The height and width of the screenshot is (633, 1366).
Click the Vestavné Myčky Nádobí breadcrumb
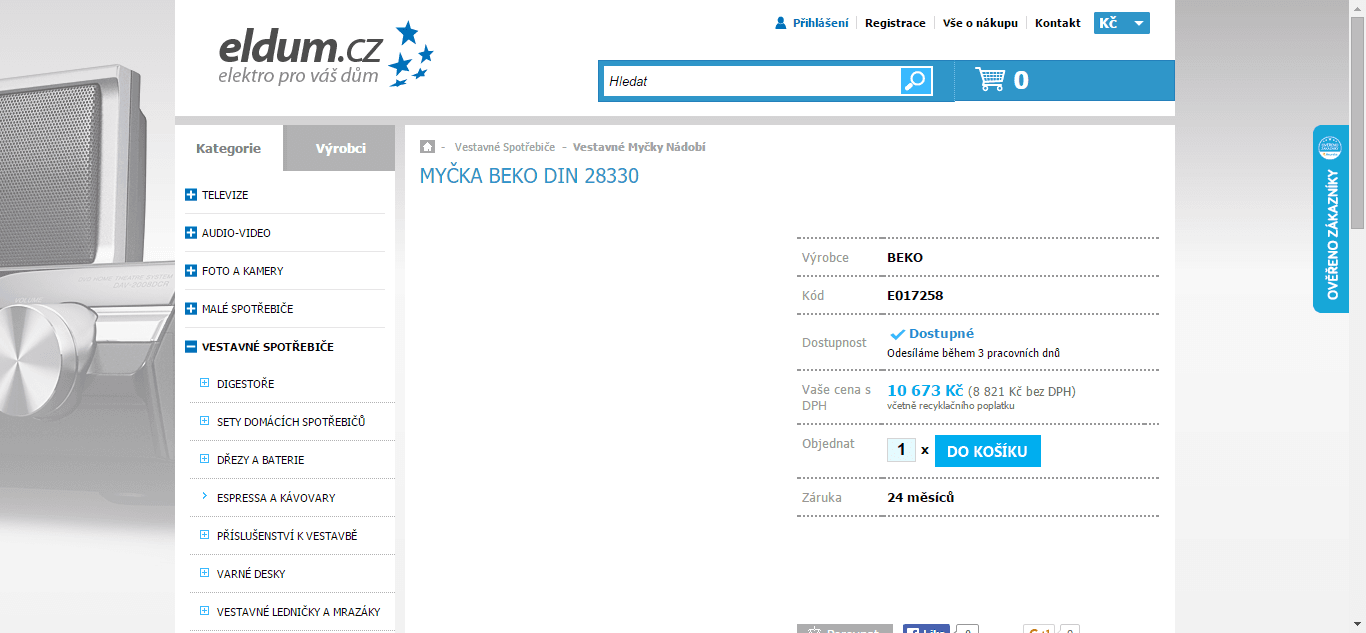pos(639,147)
